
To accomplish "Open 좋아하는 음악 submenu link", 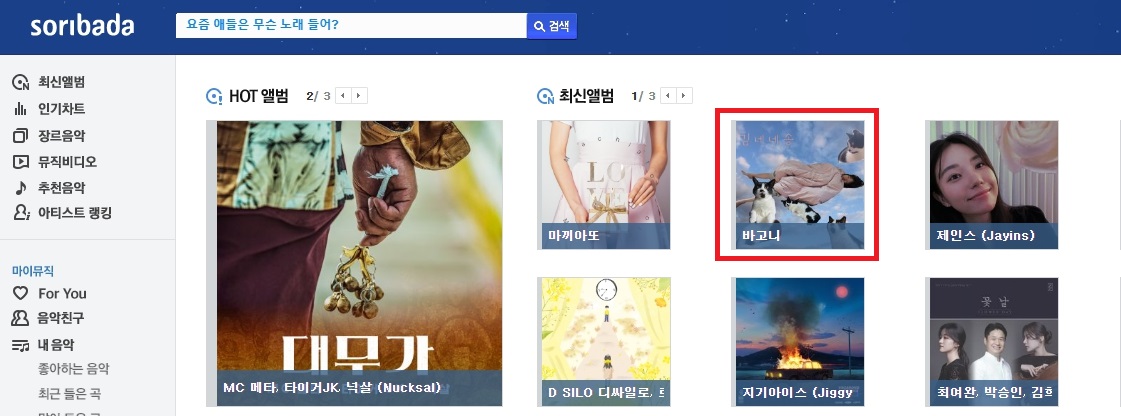I will coord(74,369).
